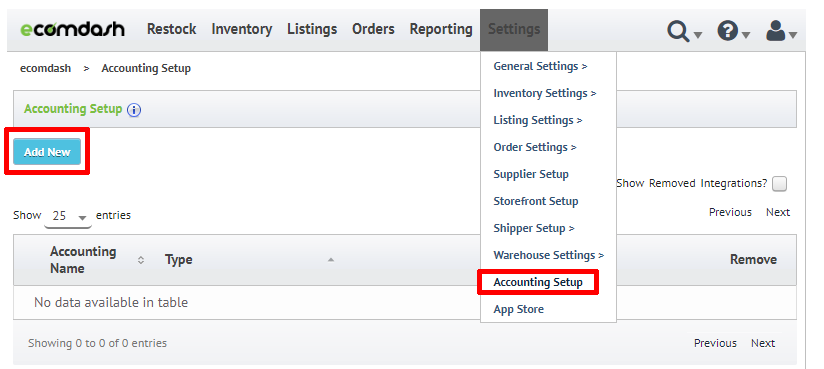The image size is (824, 369).
Task: Toggle Show Removed Integrations checkbox
Action: click(x=779, y=184)
